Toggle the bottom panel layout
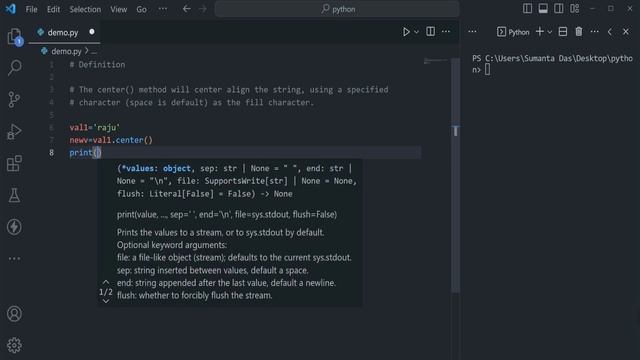 [543, 9]
